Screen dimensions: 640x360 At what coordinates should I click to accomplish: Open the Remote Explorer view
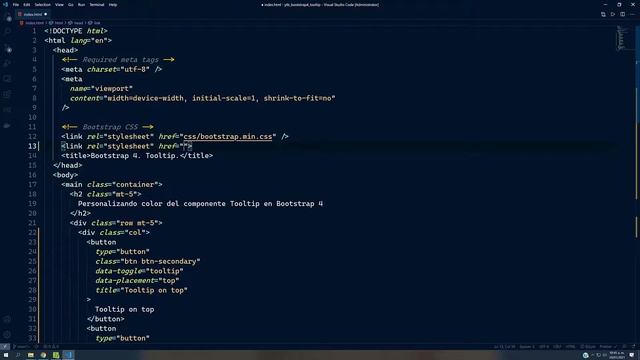[x=8, y=79]
